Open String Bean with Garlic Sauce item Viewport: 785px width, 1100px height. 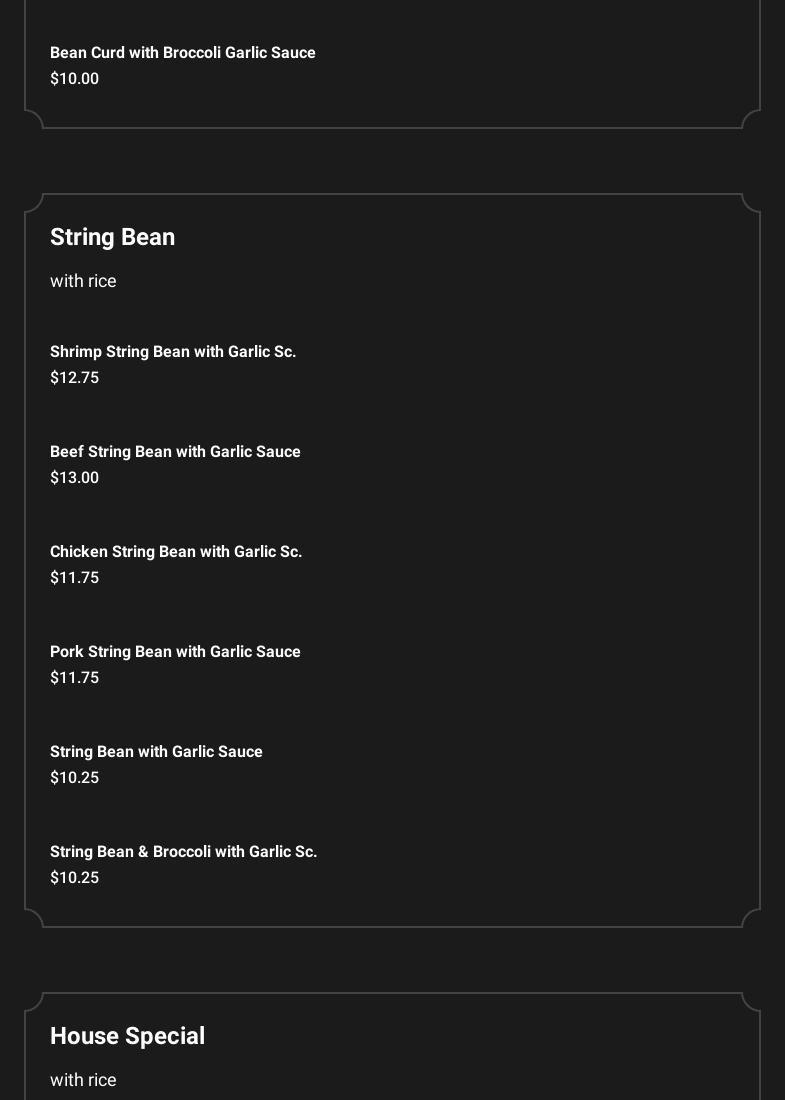coord(156,752)
